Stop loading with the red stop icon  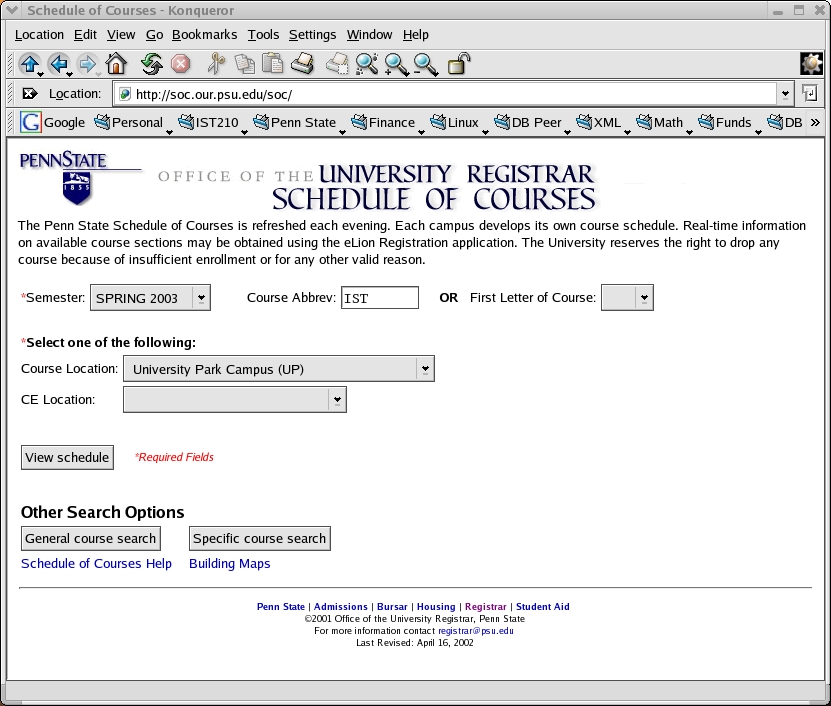[181, 64]
